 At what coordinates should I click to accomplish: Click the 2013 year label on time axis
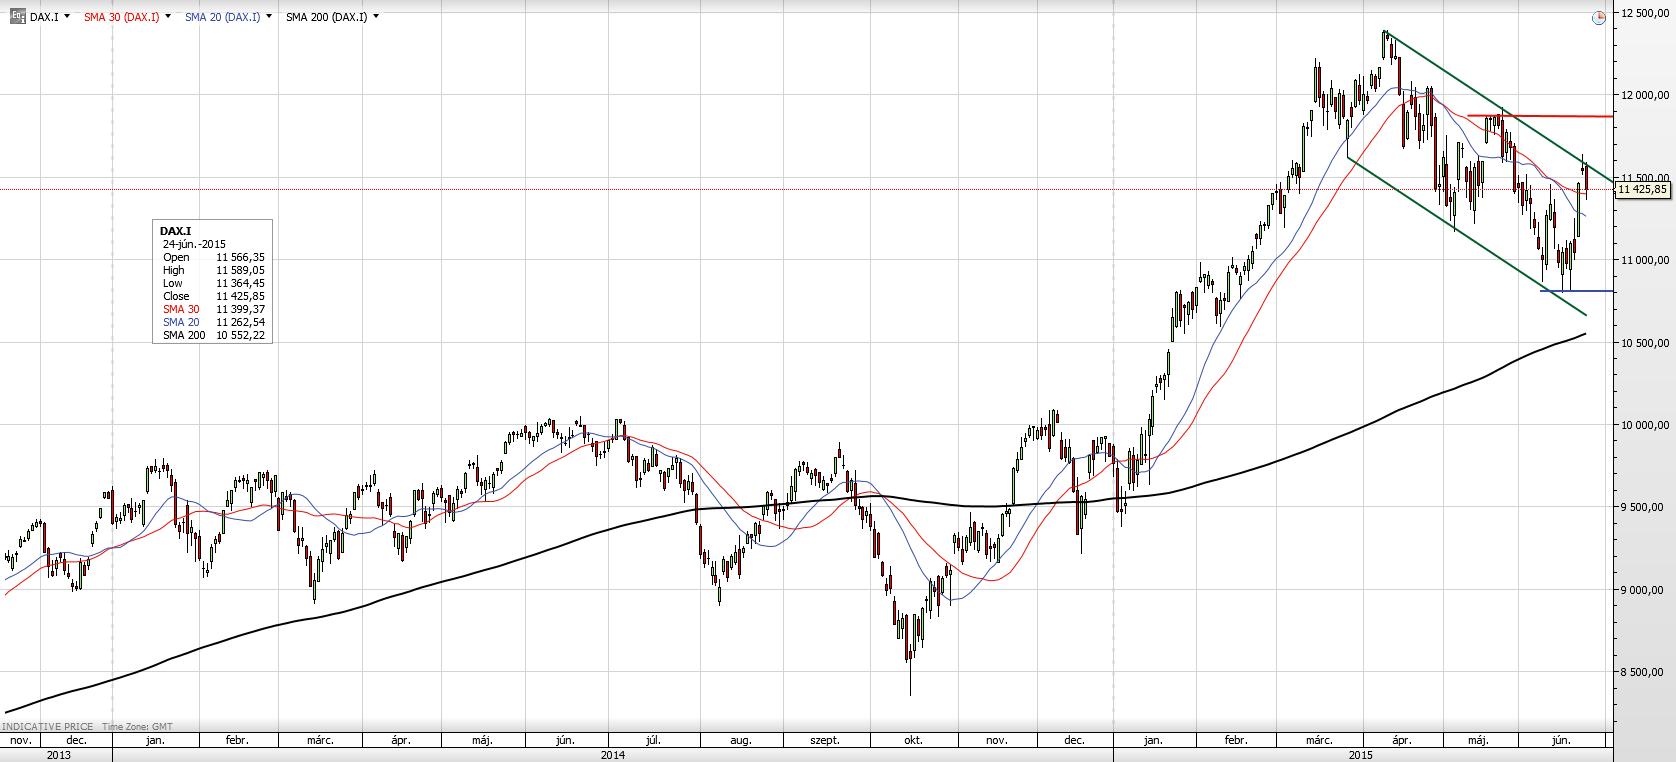point(59,755)
